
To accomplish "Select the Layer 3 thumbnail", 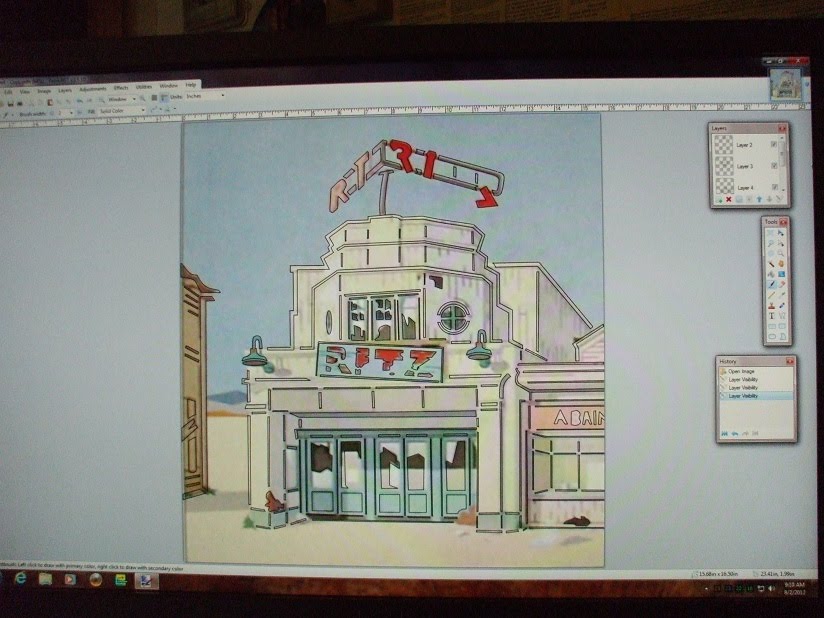I will (723, 165).
